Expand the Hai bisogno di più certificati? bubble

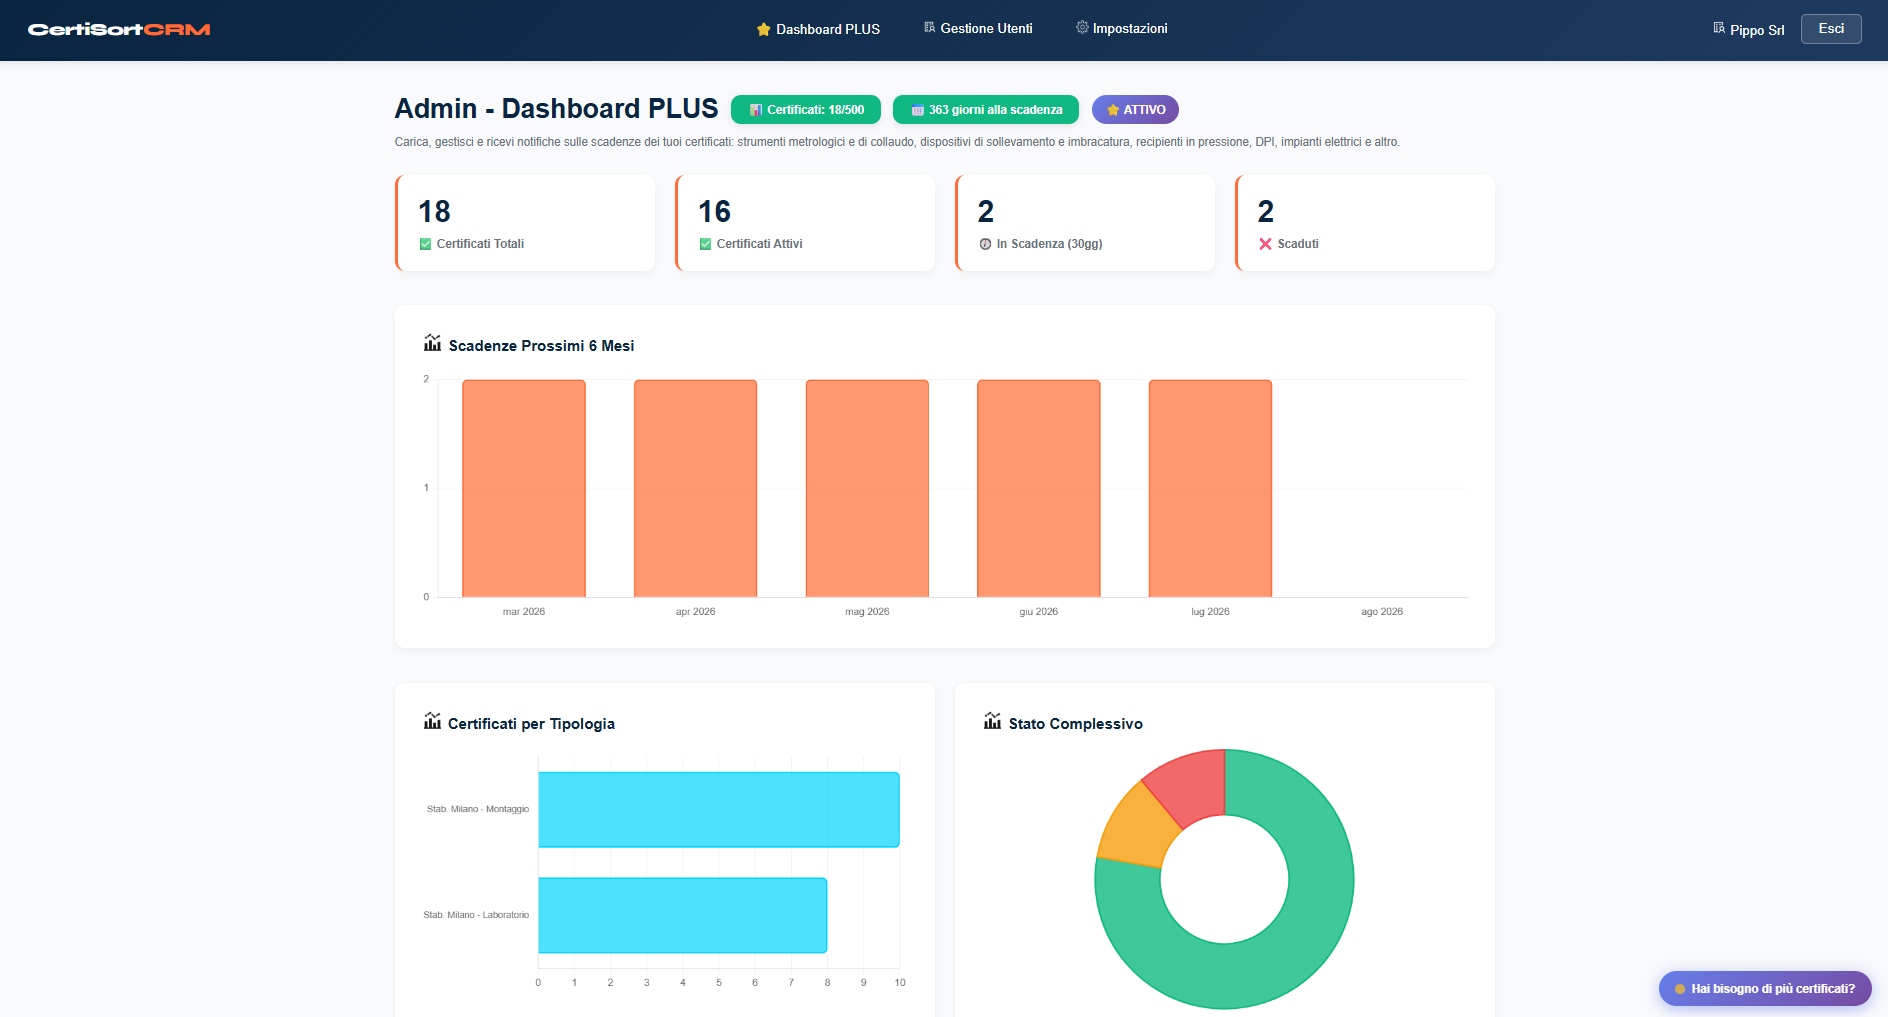(x=1764, y=988)
